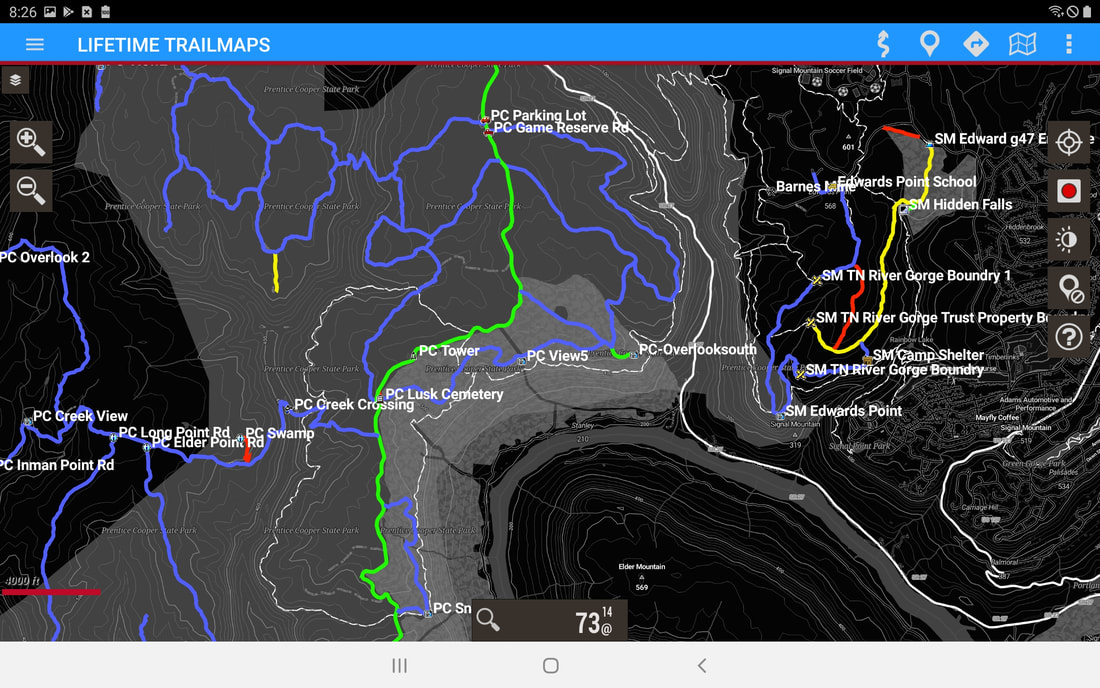
Task: Toggle screen brightness contrast mode
Action: [x=1068, y=239]
